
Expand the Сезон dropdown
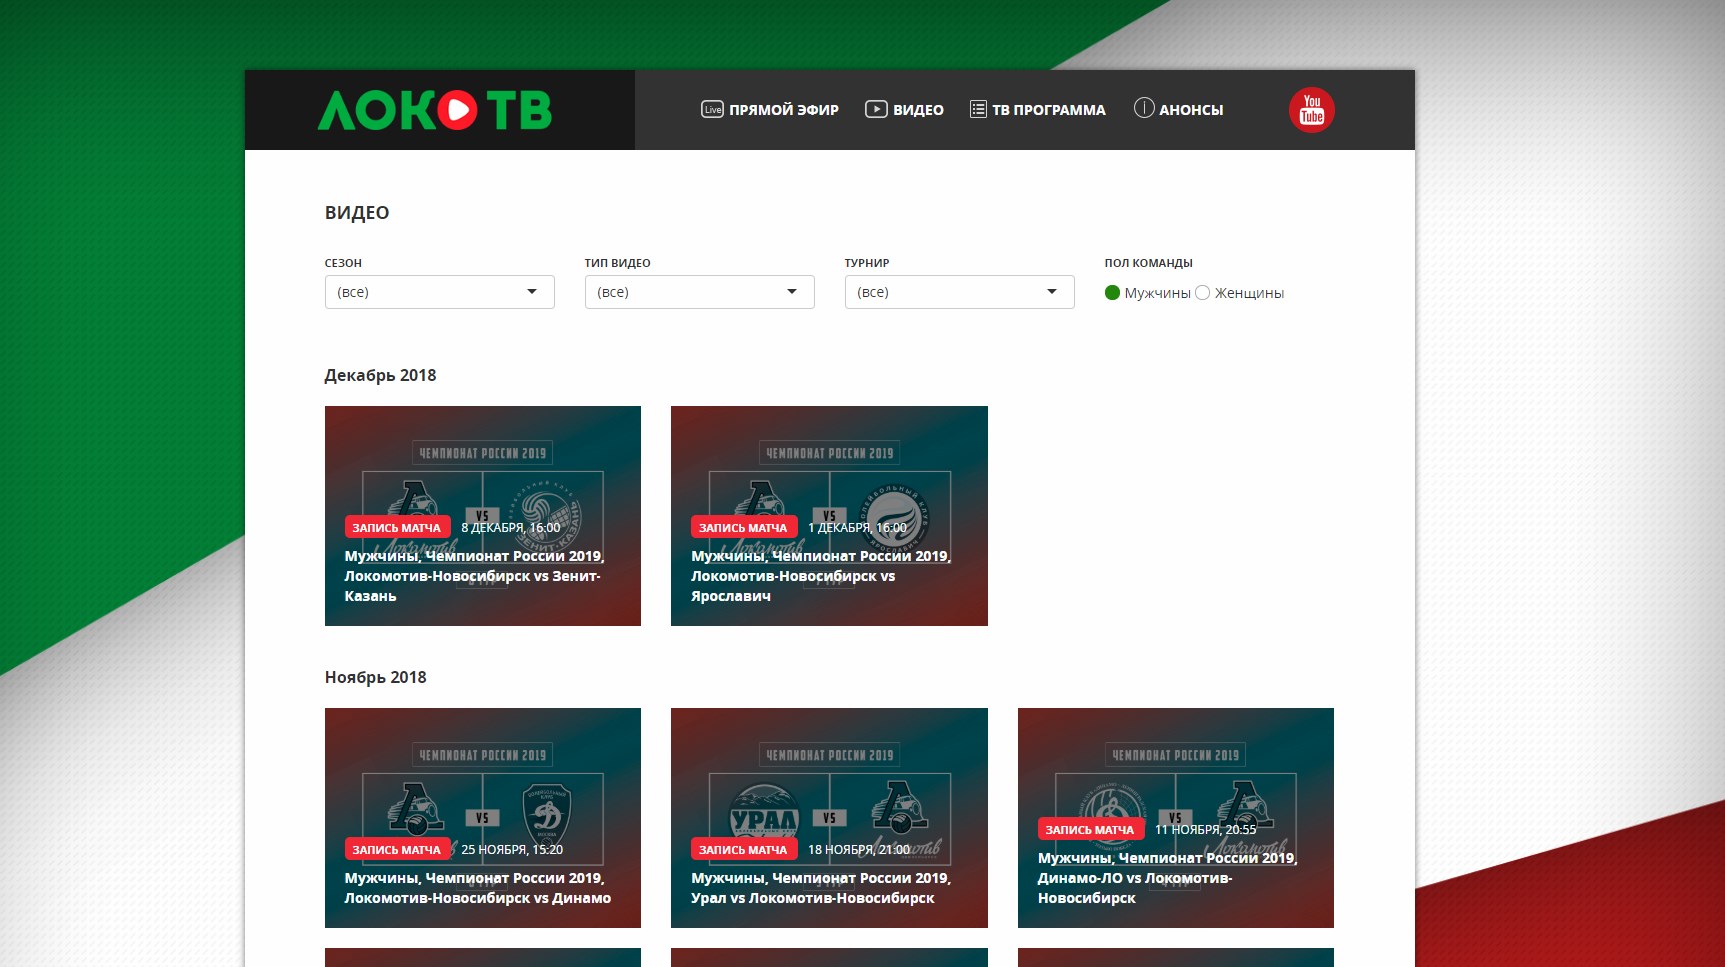point(440,292)
